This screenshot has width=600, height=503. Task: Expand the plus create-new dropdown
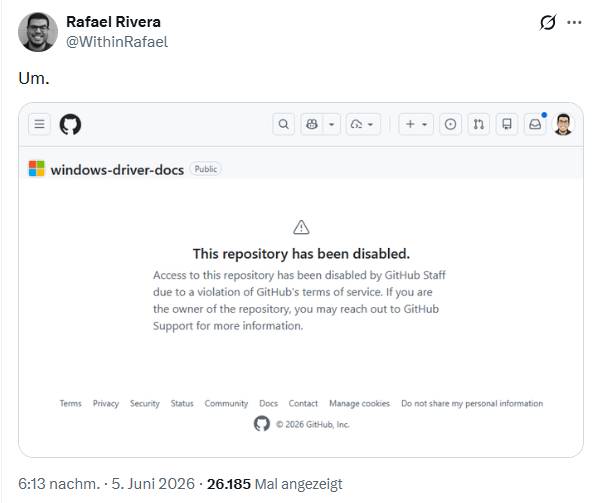point(416,124)
